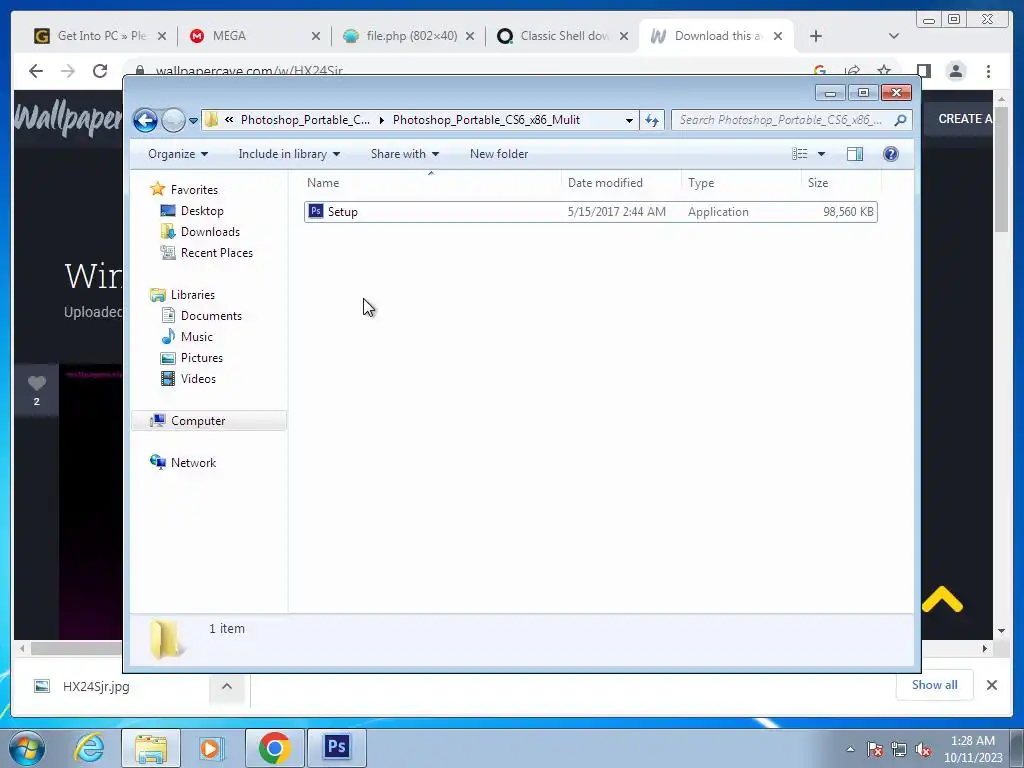Bookmark this page star icon
1024x768 pixels.
[x=884, y=70]
